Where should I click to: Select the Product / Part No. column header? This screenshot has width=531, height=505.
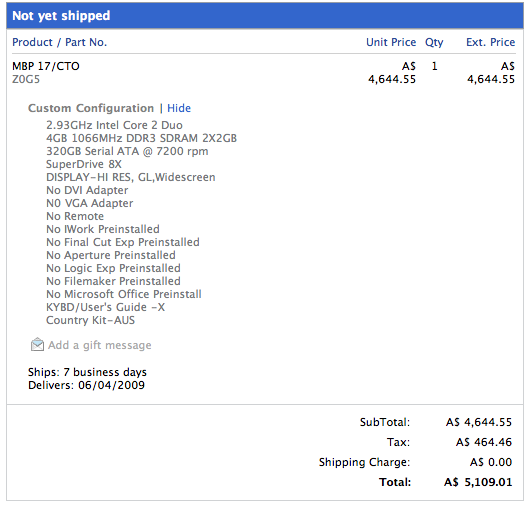pos(60,42)
